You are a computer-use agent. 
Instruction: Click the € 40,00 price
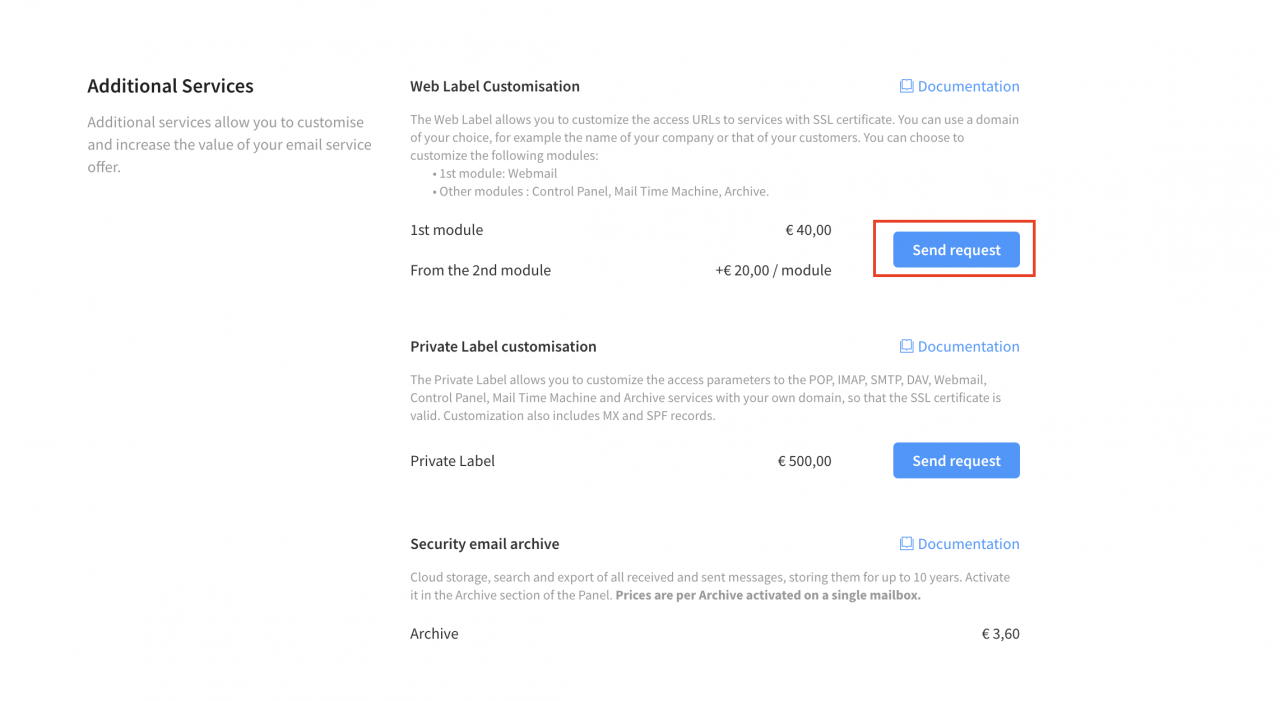pyautogui.click(x=808, y=230)
